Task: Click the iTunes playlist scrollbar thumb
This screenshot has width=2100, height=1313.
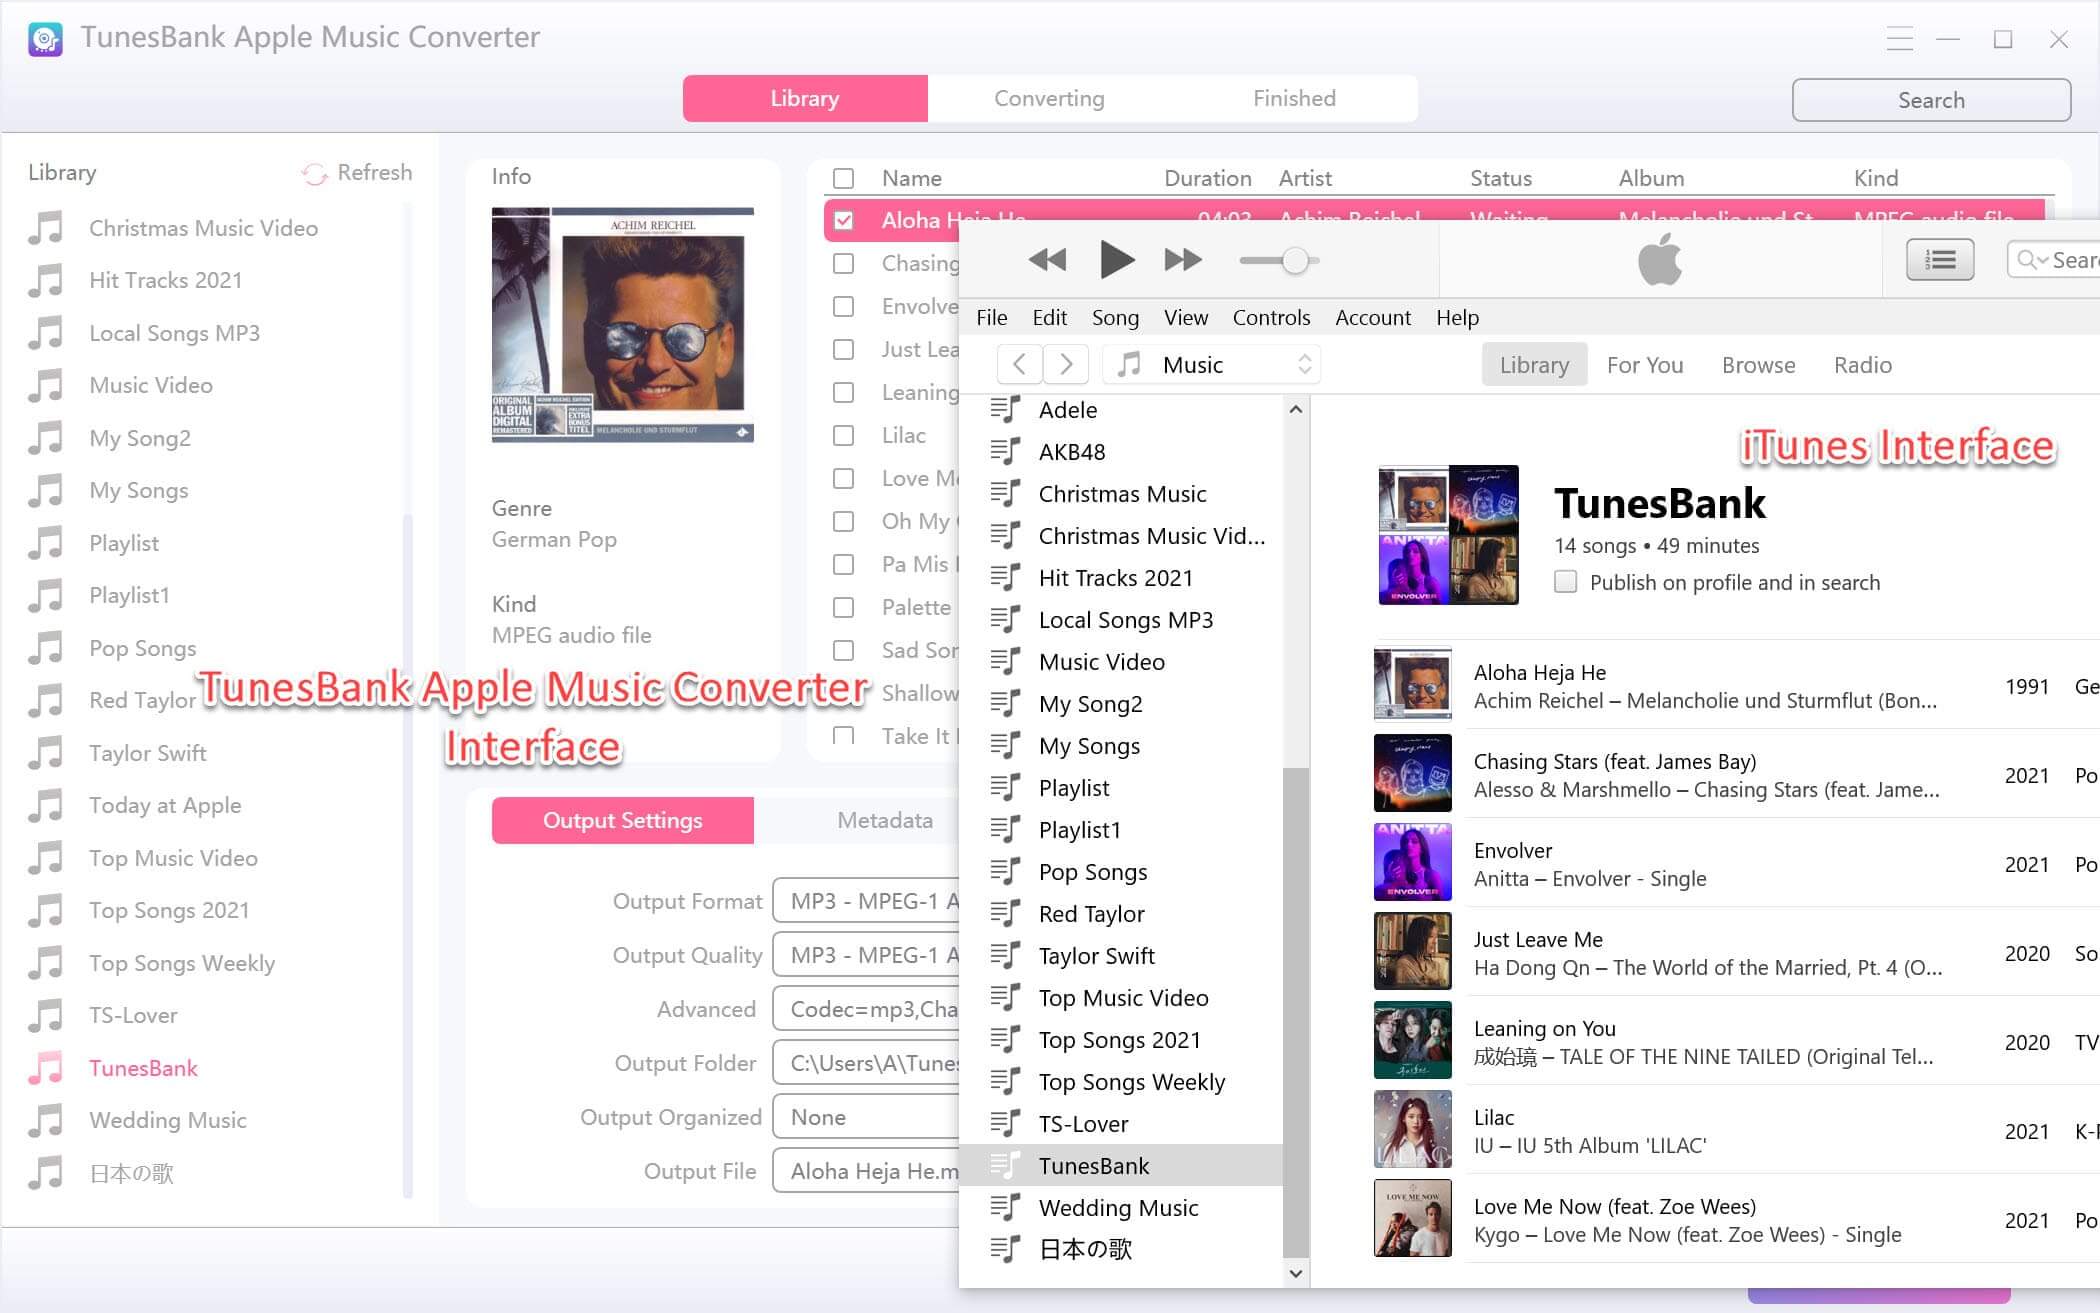Action: pos(1295,1012)
